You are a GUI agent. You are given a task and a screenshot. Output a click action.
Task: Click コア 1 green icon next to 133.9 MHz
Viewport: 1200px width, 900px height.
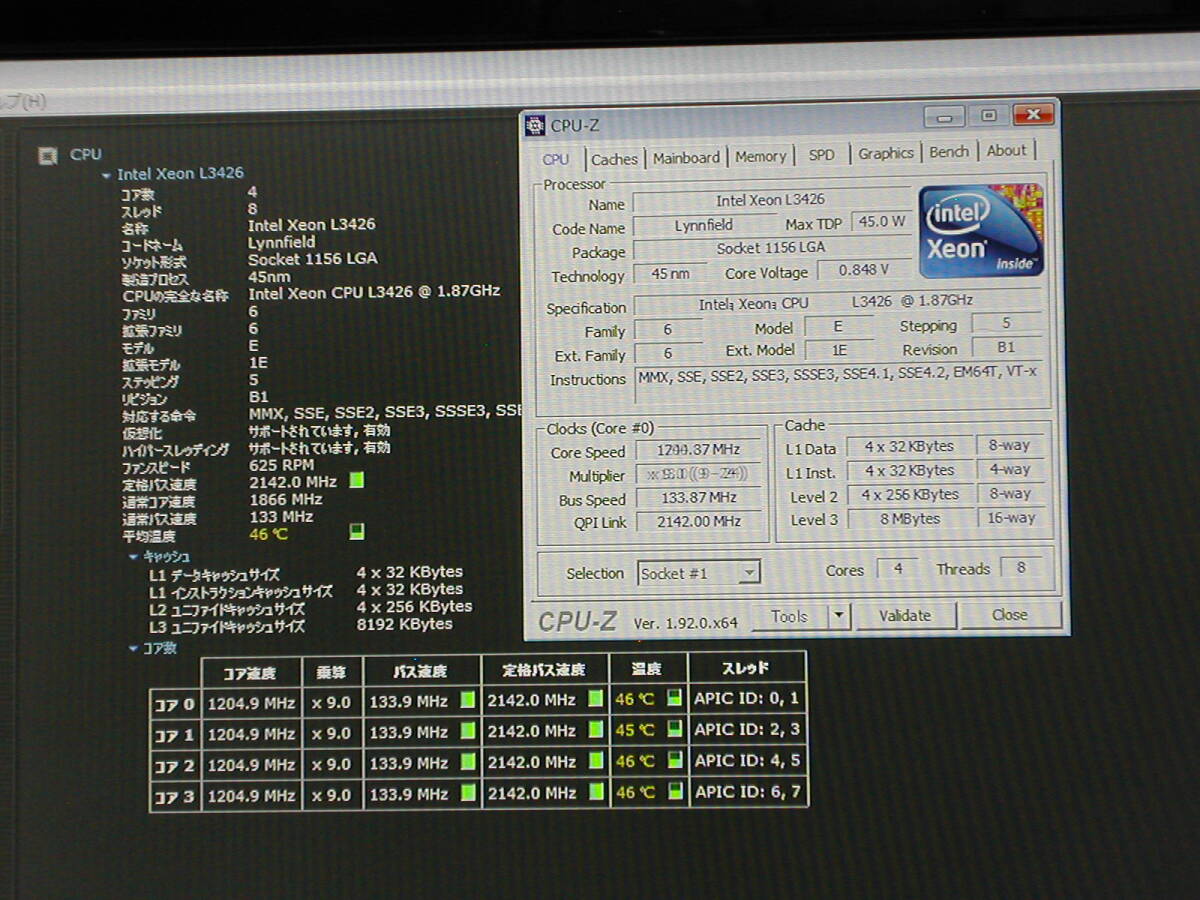(467, 732)
